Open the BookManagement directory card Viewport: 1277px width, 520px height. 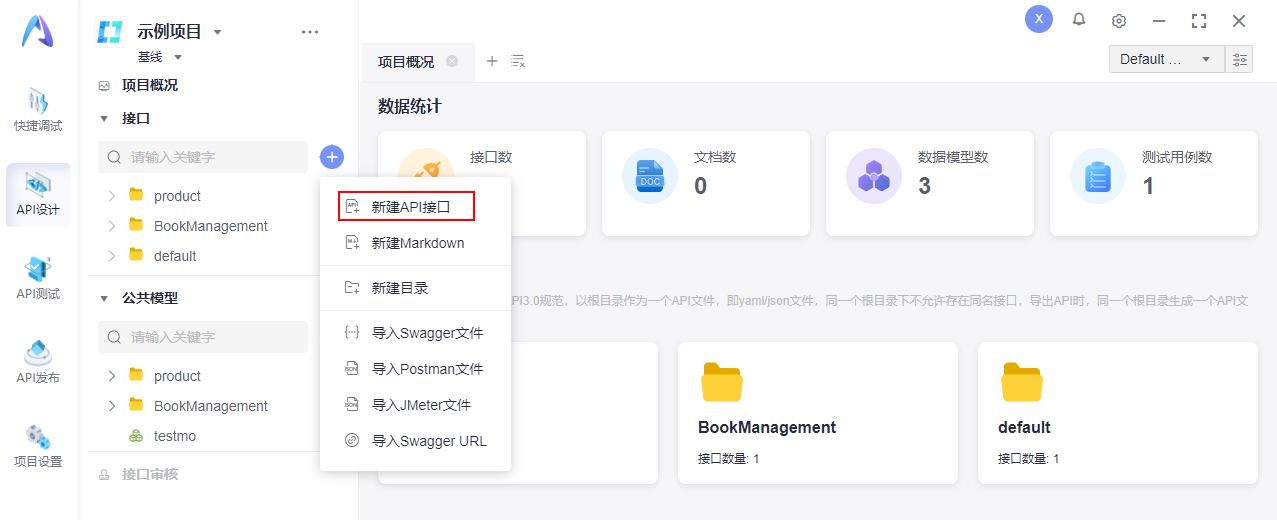pos(818,413)
